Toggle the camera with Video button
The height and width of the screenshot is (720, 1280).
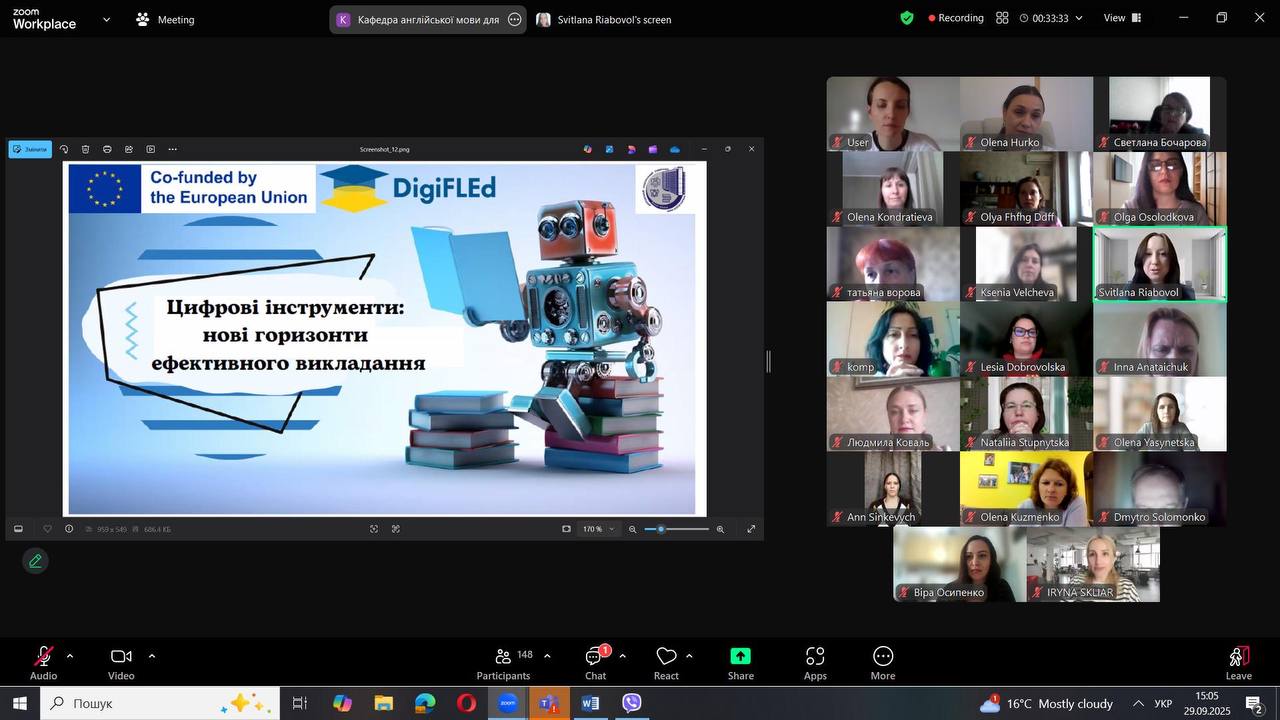[x=121, y=662]
